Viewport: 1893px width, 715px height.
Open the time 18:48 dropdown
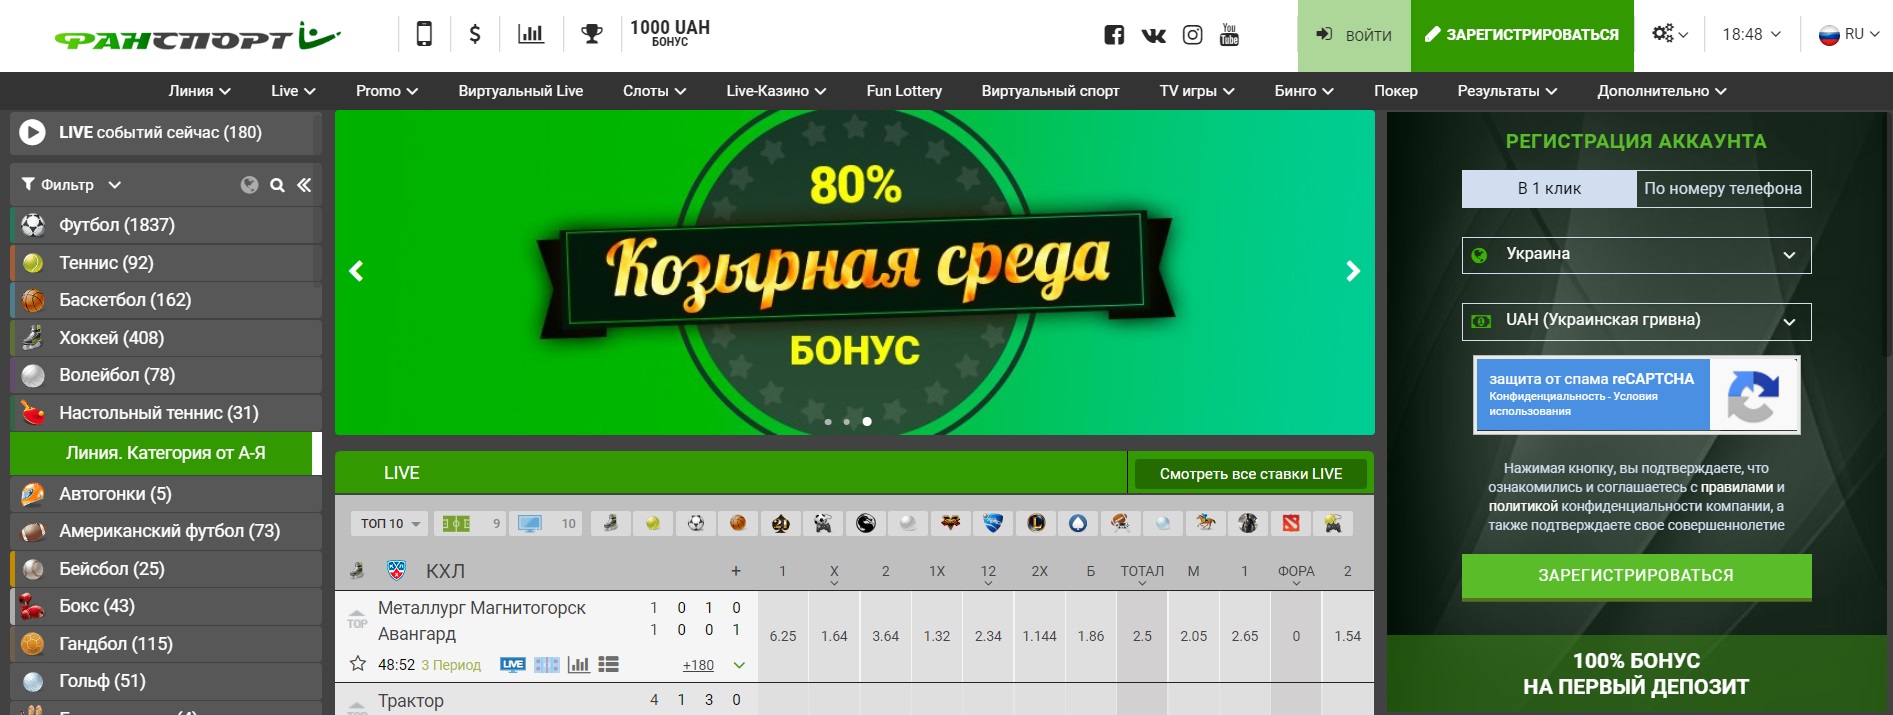coord(1751,34)
